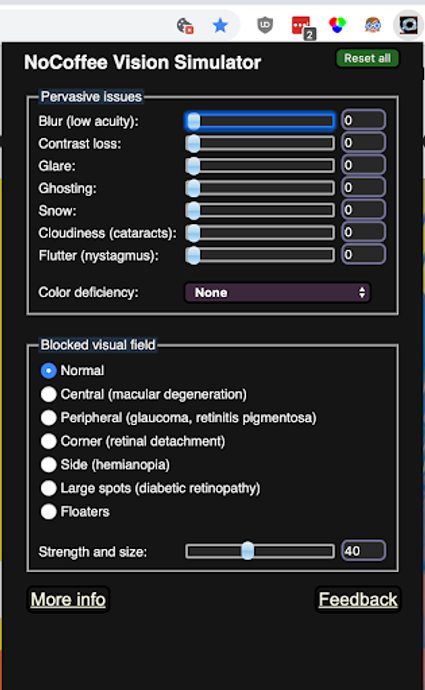The image size is (425, 690).
Task: Click the Blur (low acuity) slider track
Action: click(260, 121)
